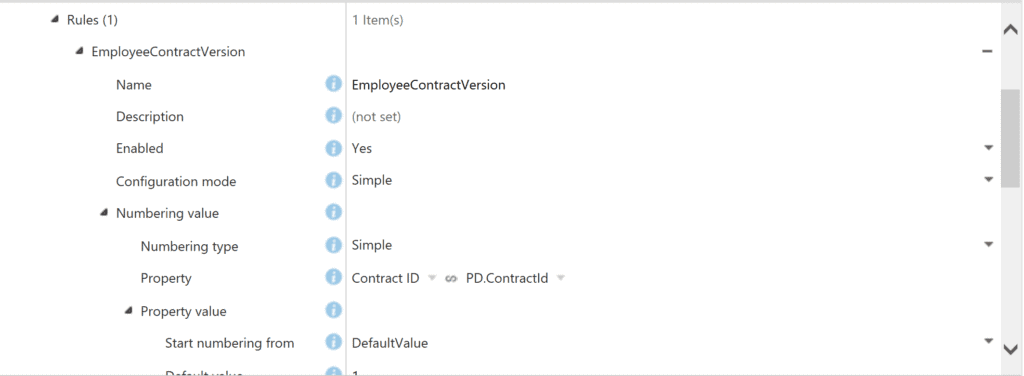This screenshot has width=1024, height=376.
Task: Click the info icon beside Property value
Action: point(334,309)
